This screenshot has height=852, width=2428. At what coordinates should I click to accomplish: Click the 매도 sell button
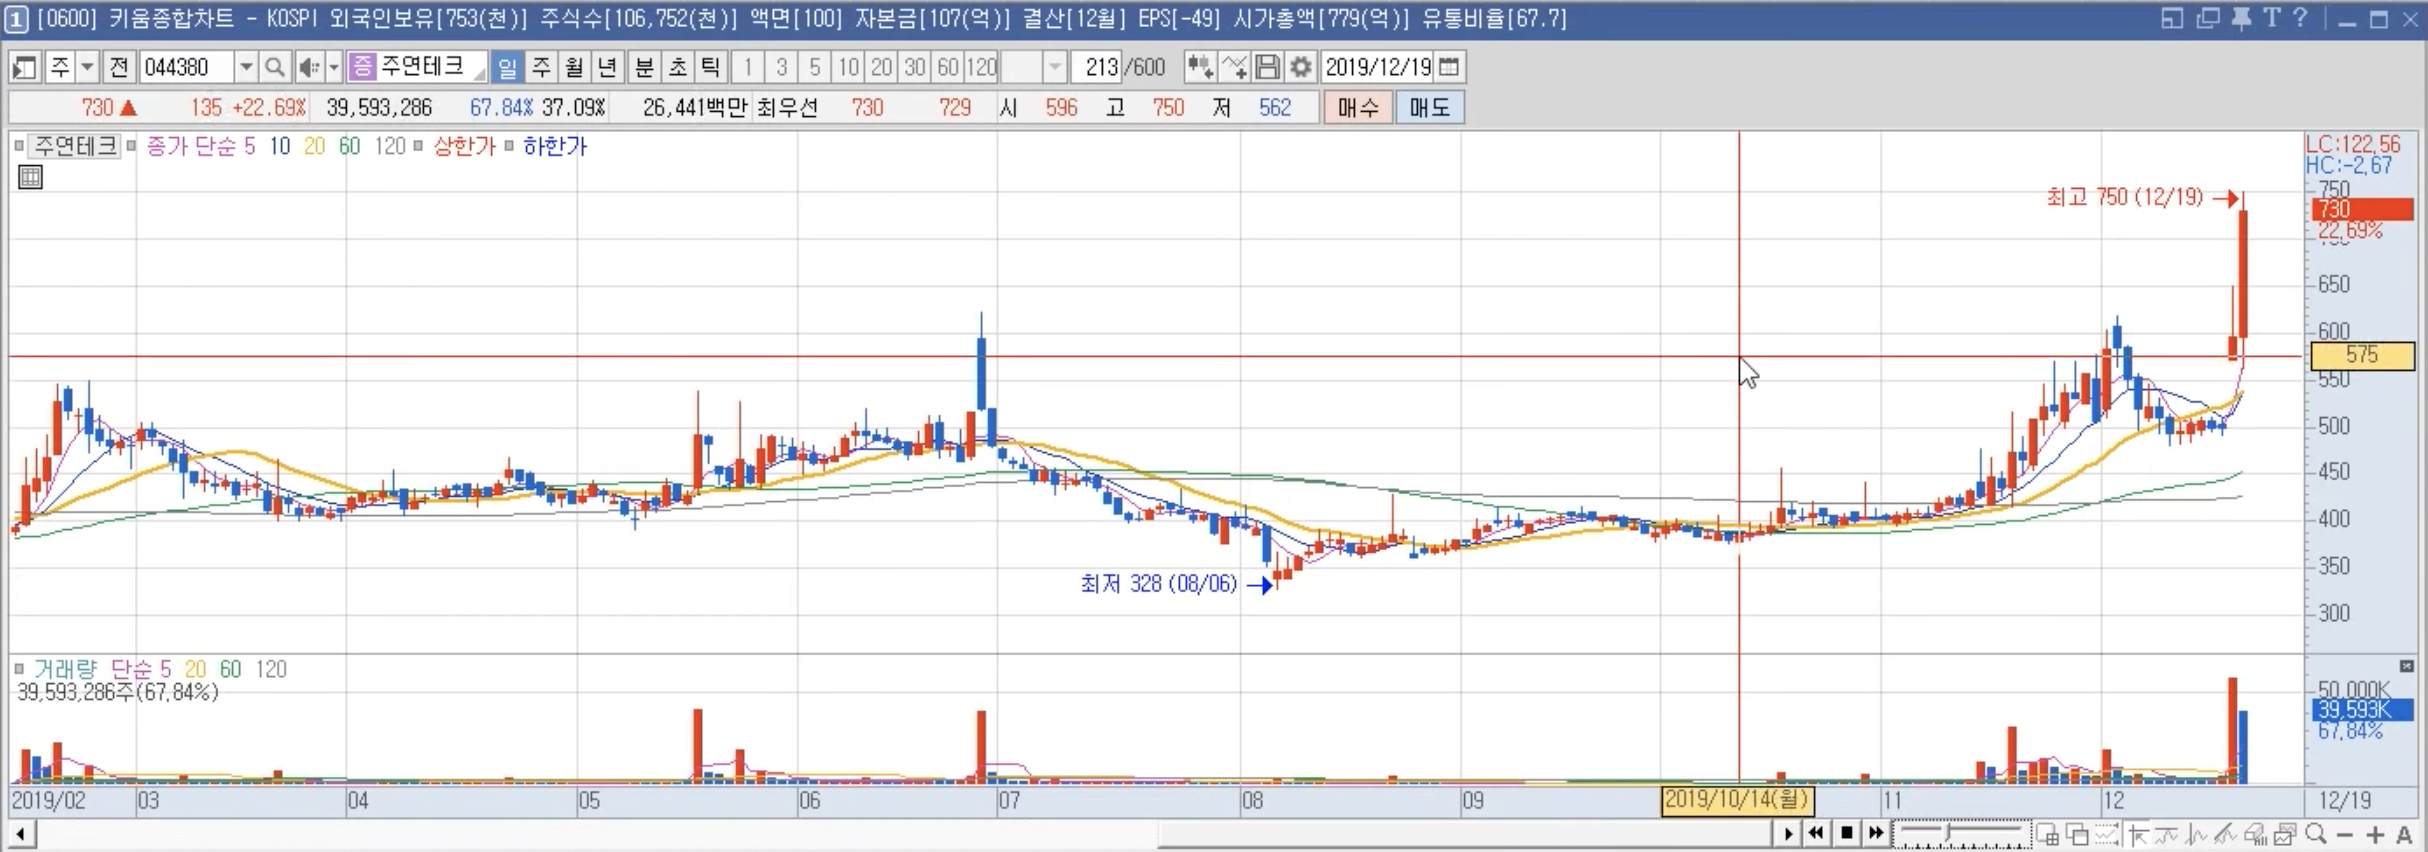click(1430, 107)
